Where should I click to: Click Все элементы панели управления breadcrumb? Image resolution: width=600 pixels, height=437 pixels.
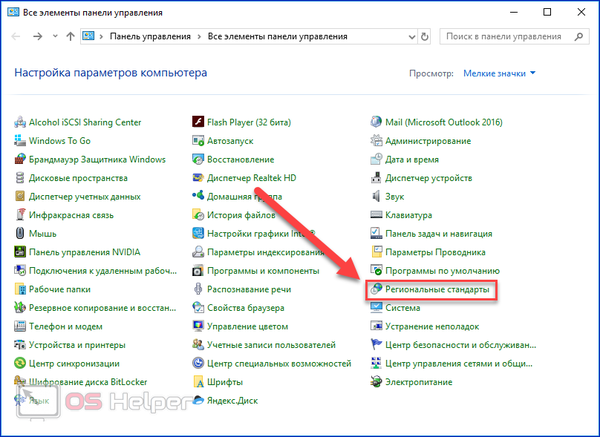click(277, 37)
